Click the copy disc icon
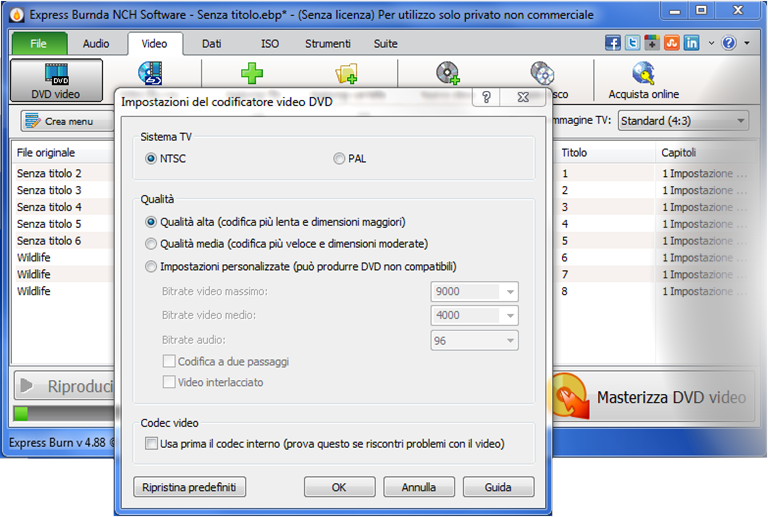 [542, 73]
